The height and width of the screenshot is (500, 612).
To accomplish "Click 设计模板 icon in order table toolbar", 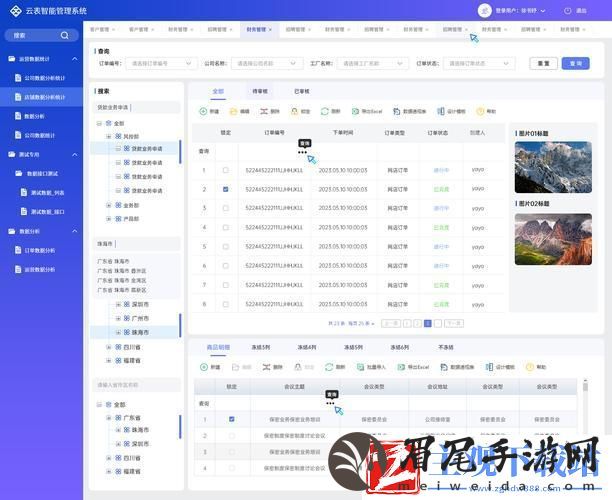I will coord(441,111).
